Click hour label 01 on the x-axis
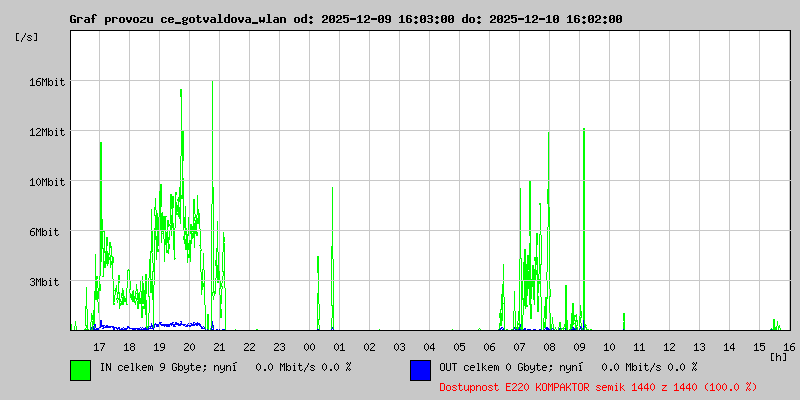Screen dimensions: 800x400 tap(339, 347)
